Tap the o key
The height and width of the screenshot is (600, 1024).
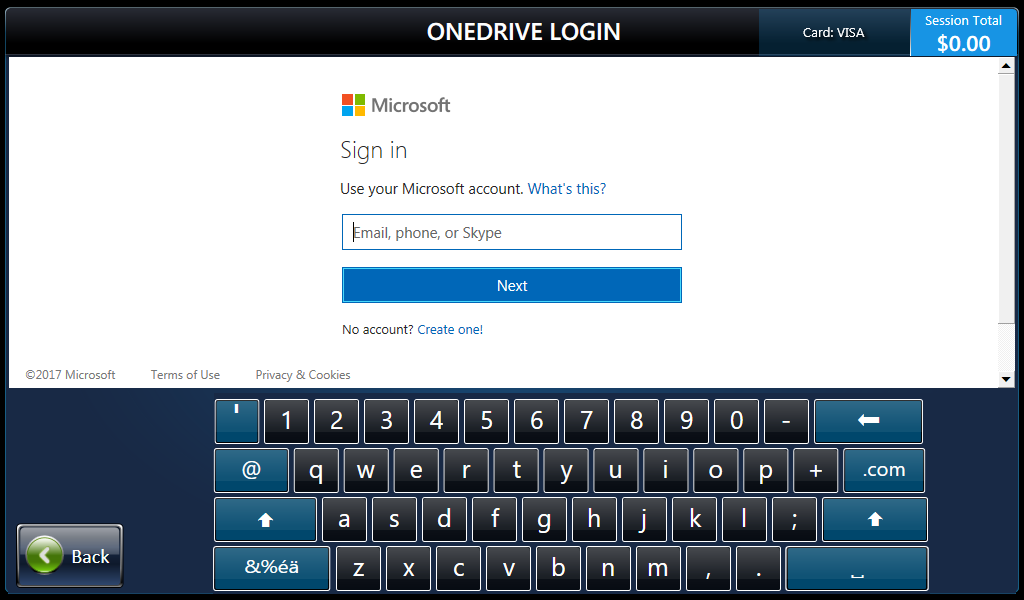[716, 470]
